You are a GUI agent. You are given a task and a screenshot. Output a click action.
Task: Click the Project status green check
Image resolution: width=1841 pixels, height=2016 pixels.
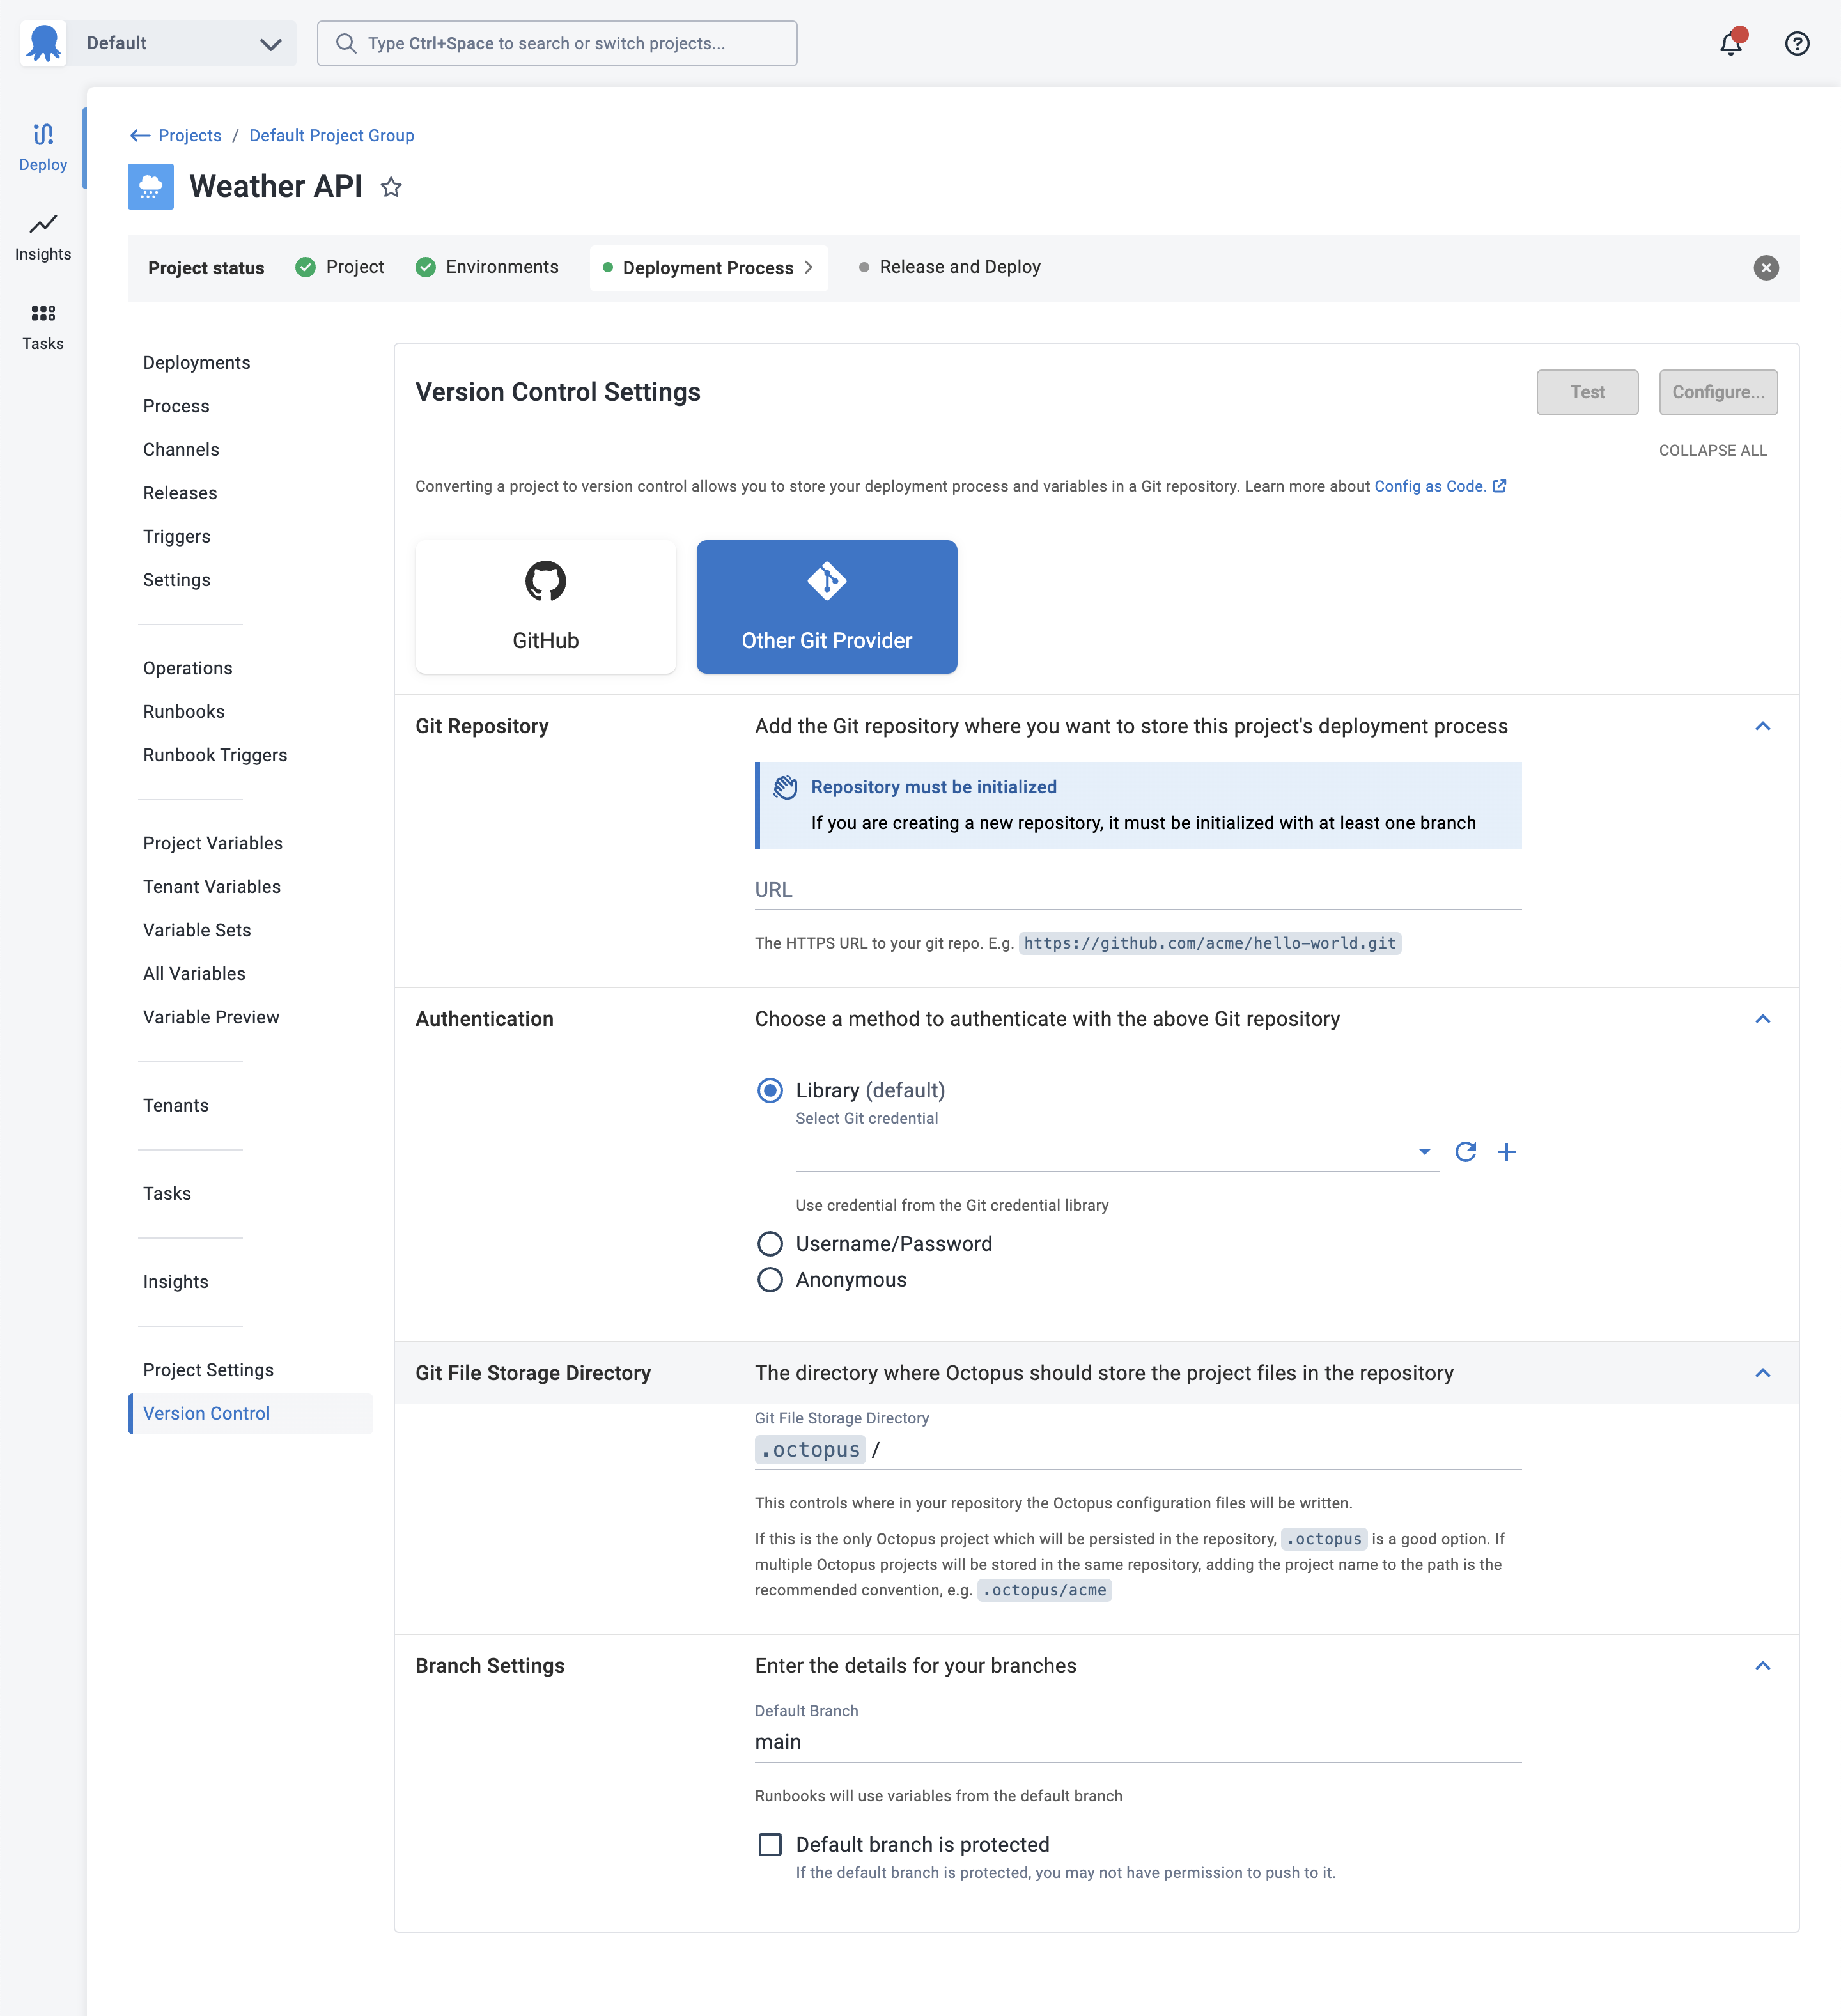coord(306,267)
